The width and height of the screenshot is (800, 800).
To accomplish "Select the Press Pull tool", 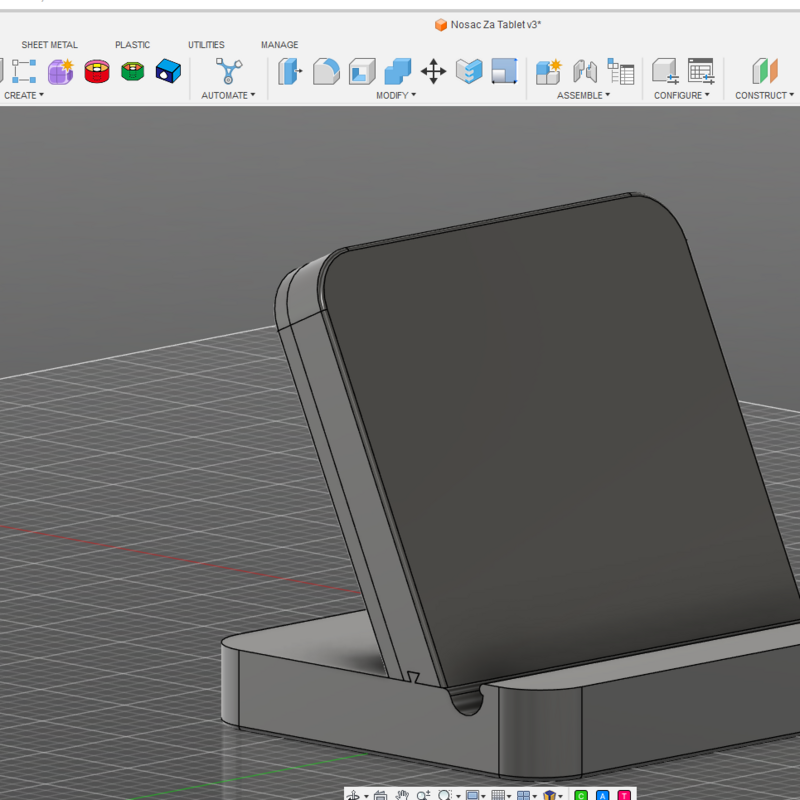I will tap(290, 71).
